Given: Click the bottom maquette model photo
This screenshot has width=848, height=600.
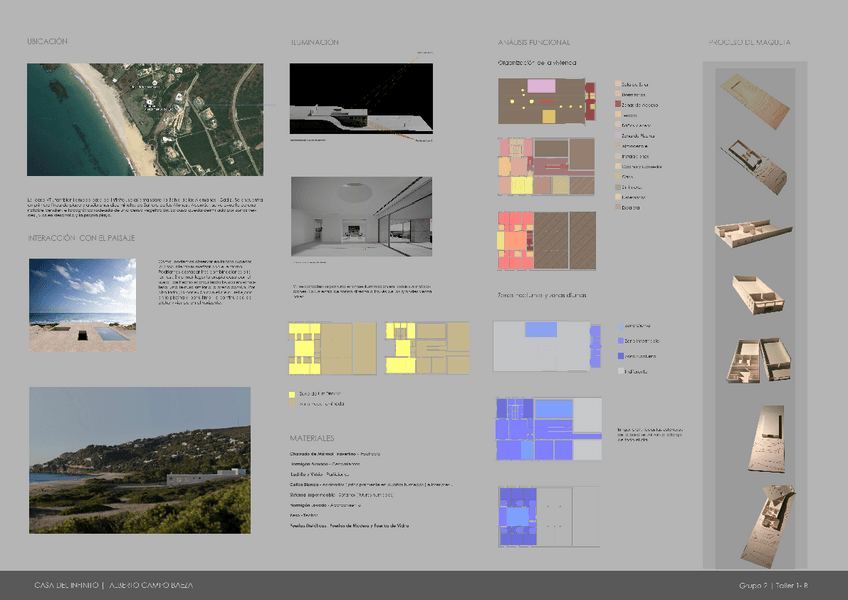Looking at the screenshot, I should pos(764,524).
